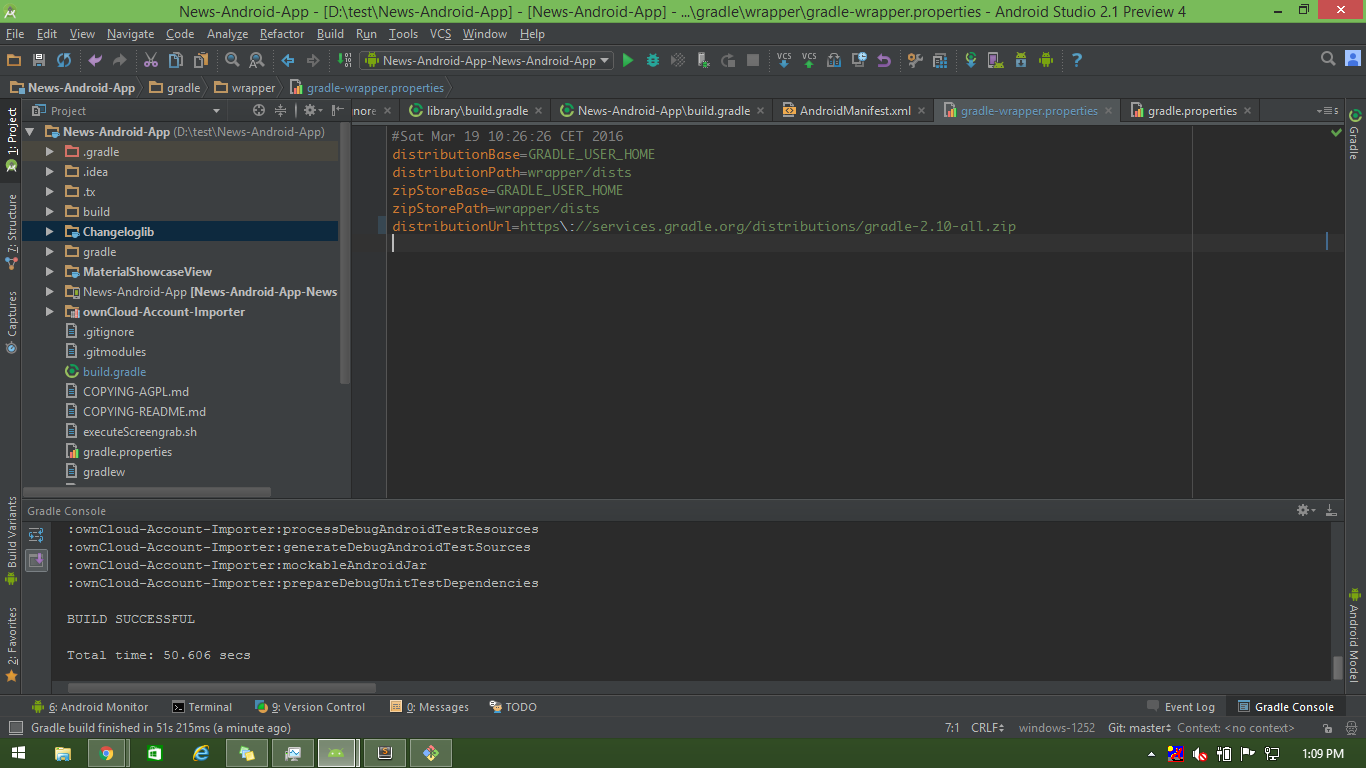1366x768 pixels.
Task: Click the blue Back navigation arrow
Action: pos(288,60)
